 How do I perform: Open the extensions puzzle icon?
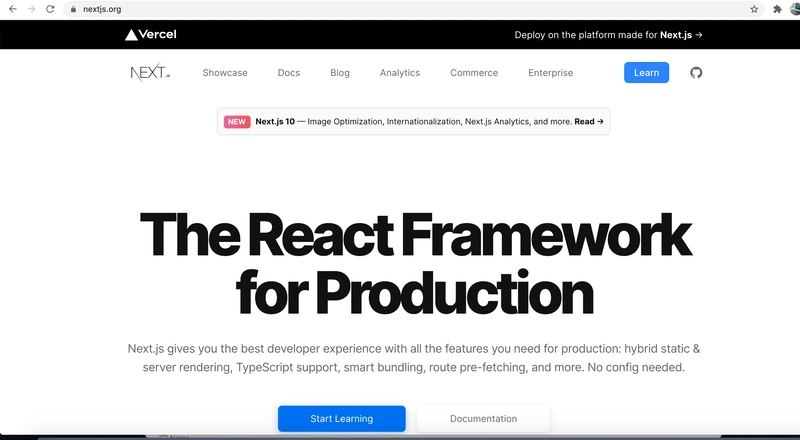click(777, 9)
